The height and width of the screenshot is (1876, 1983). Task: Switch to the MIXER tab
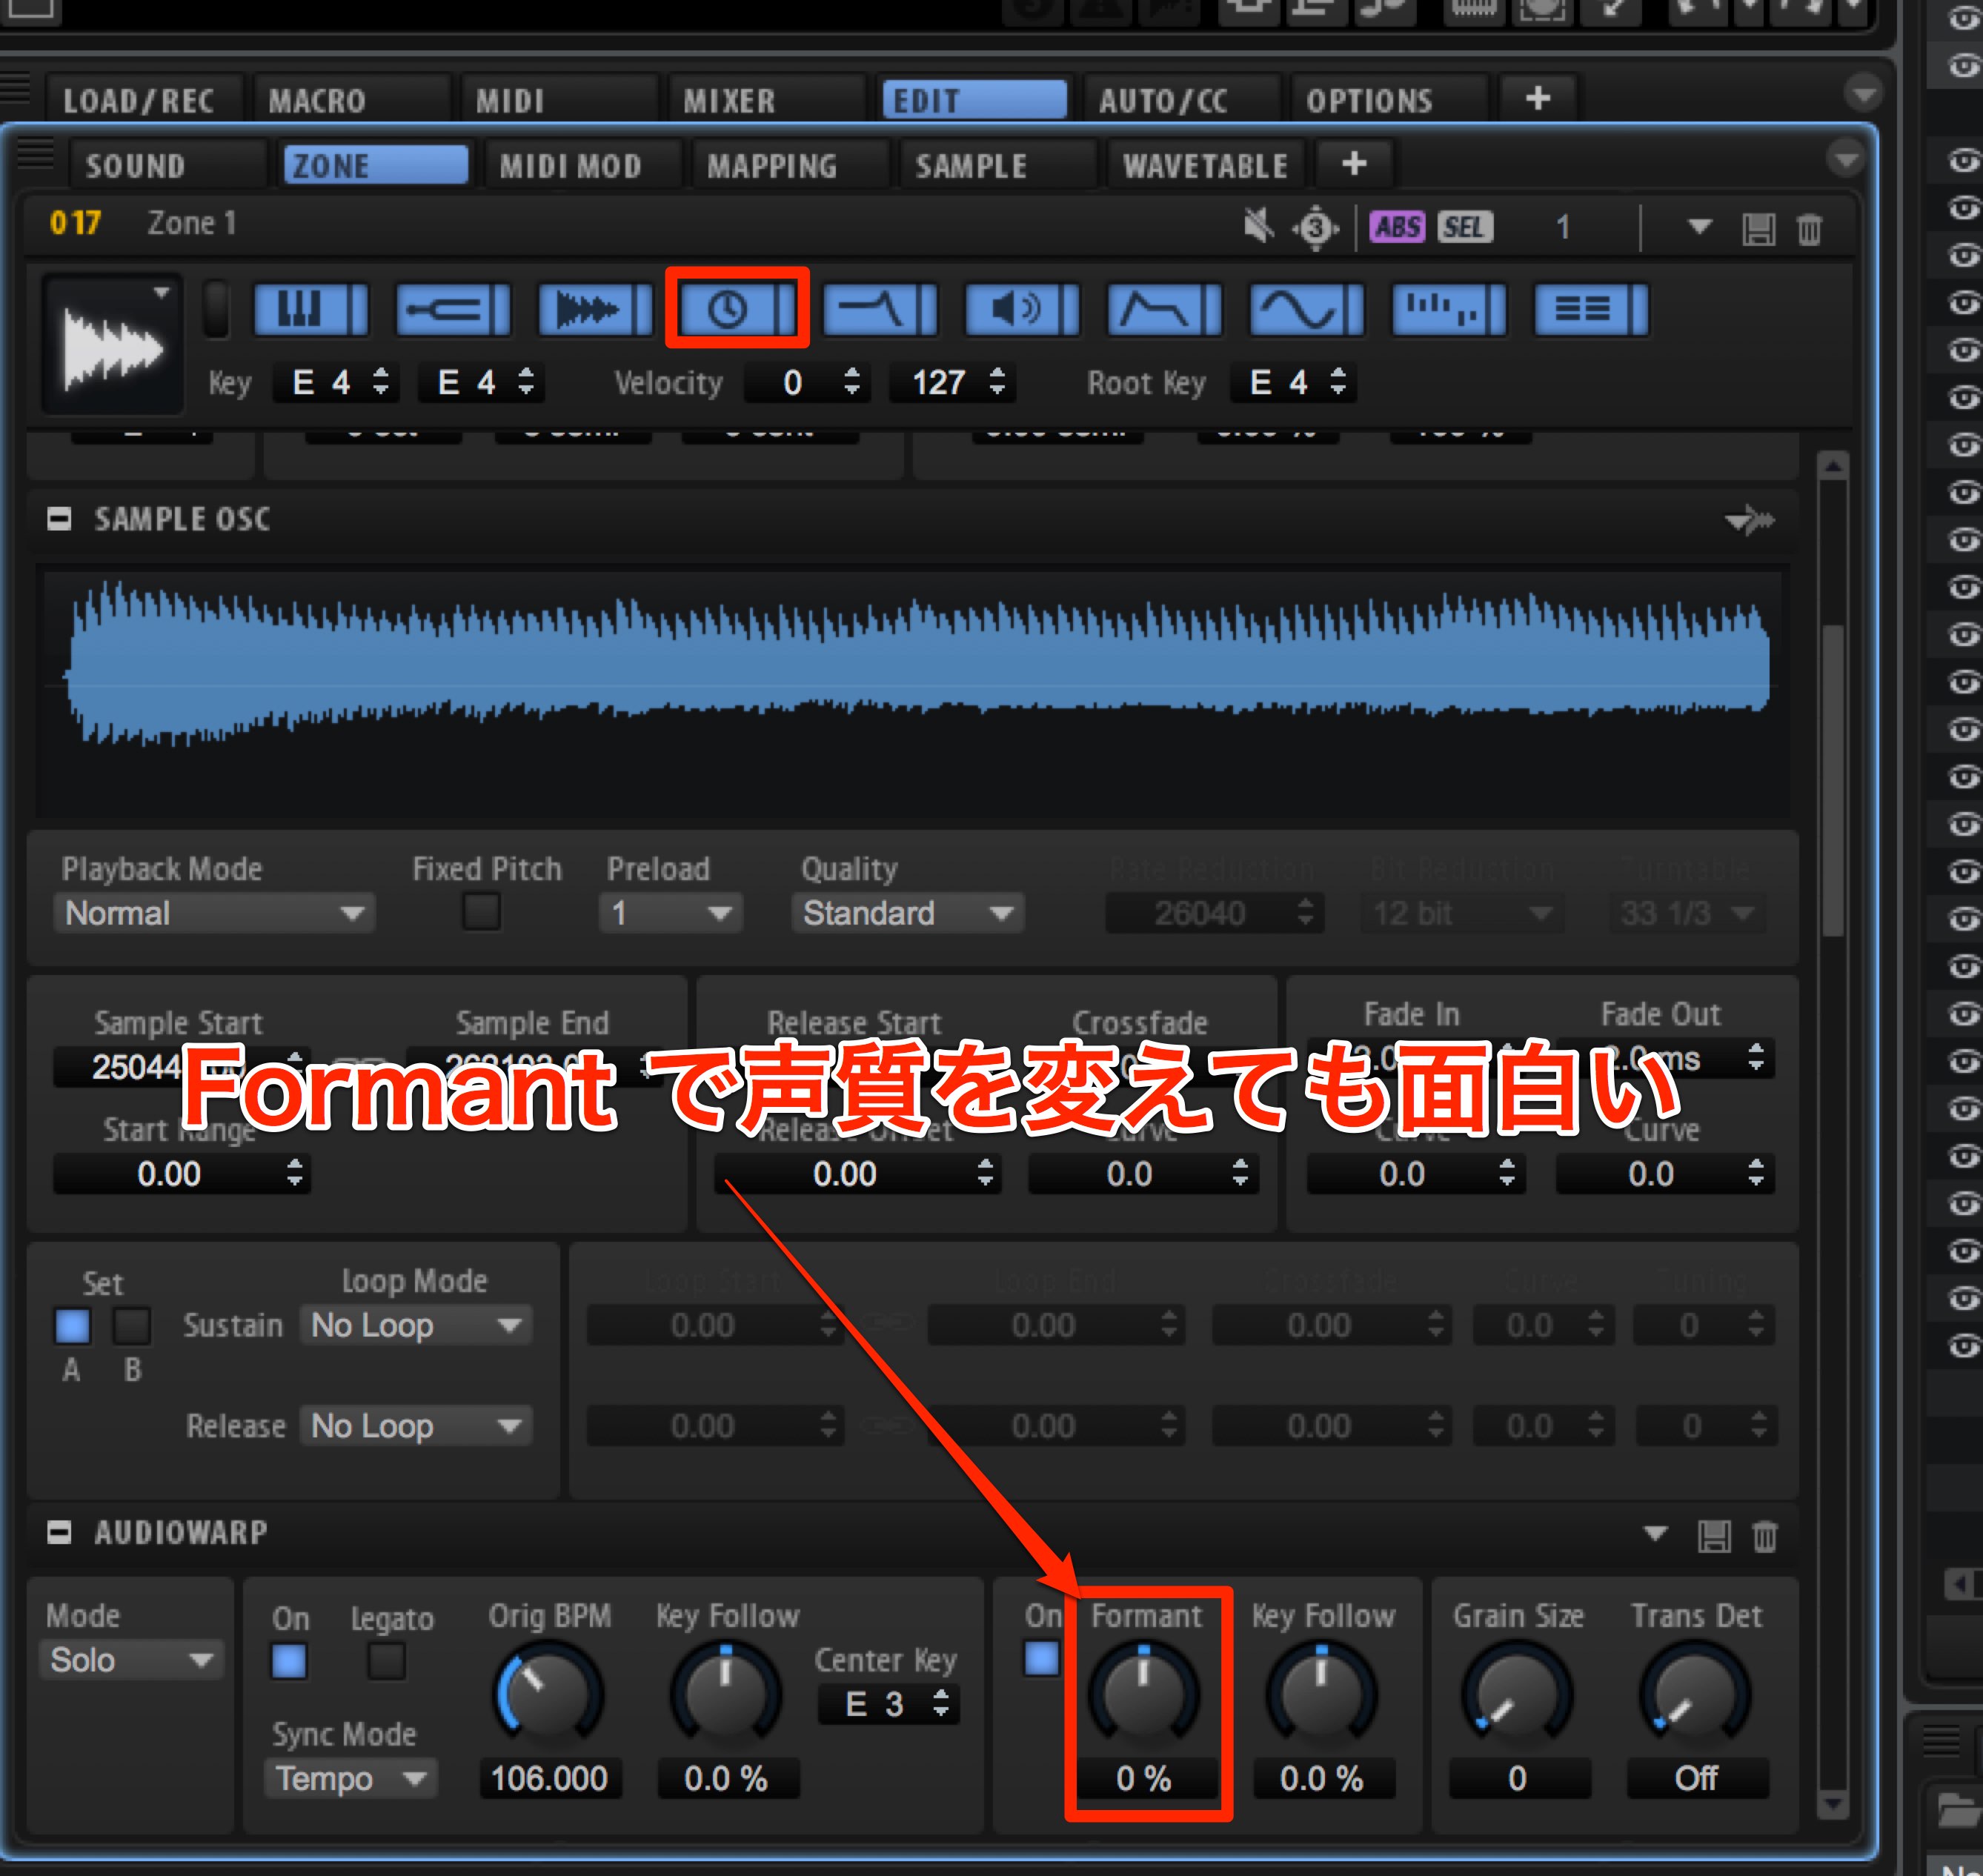tap(766, 101)
